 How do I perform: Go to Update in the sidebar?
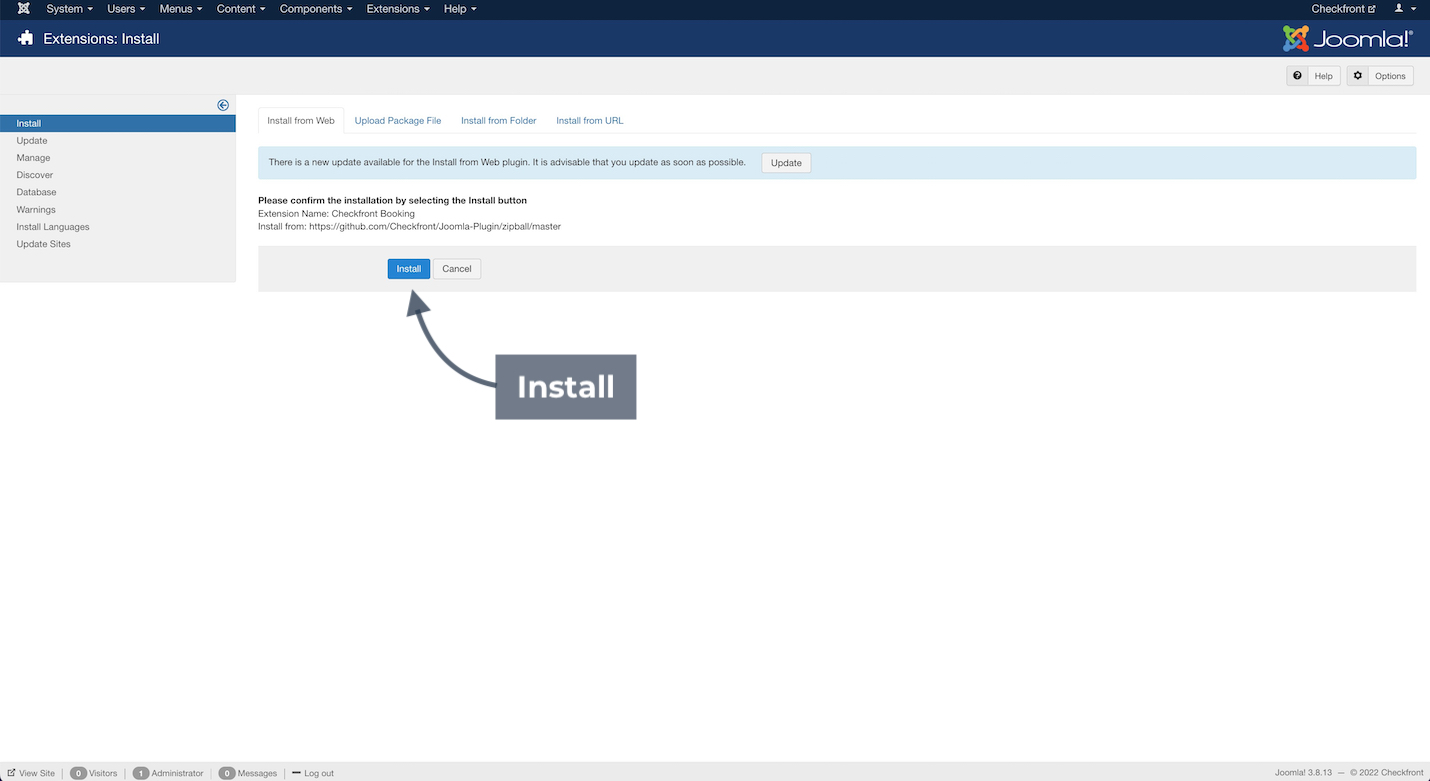click(32, 141)
